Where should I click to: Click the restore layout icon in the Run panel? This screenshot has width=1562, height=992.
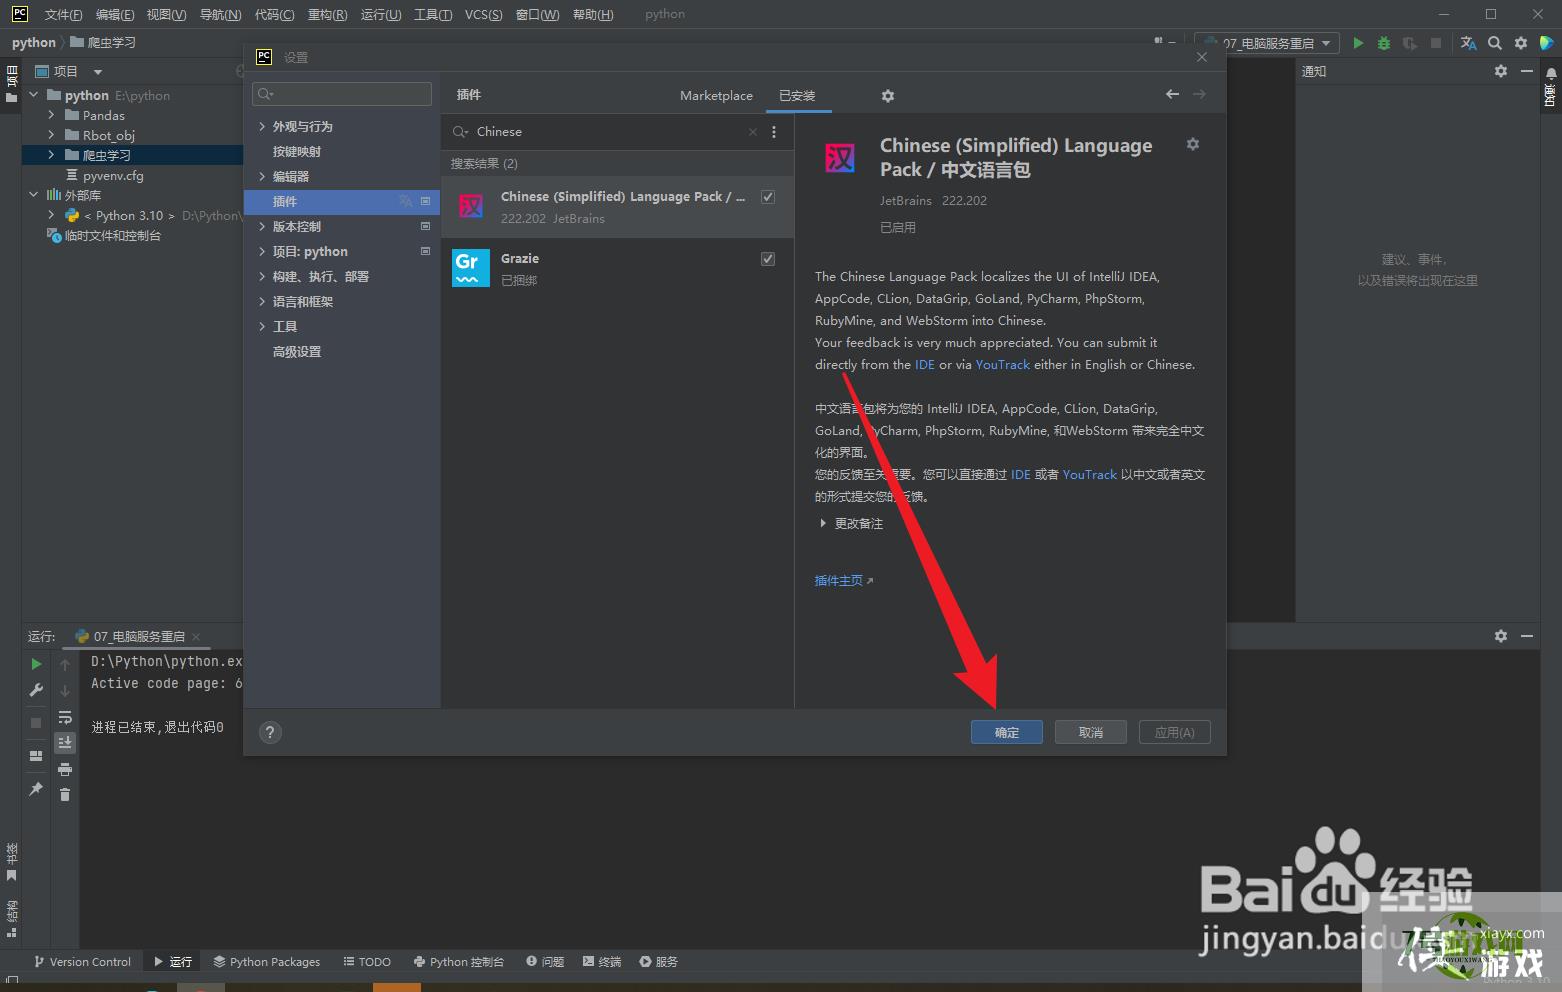[37, 756]
